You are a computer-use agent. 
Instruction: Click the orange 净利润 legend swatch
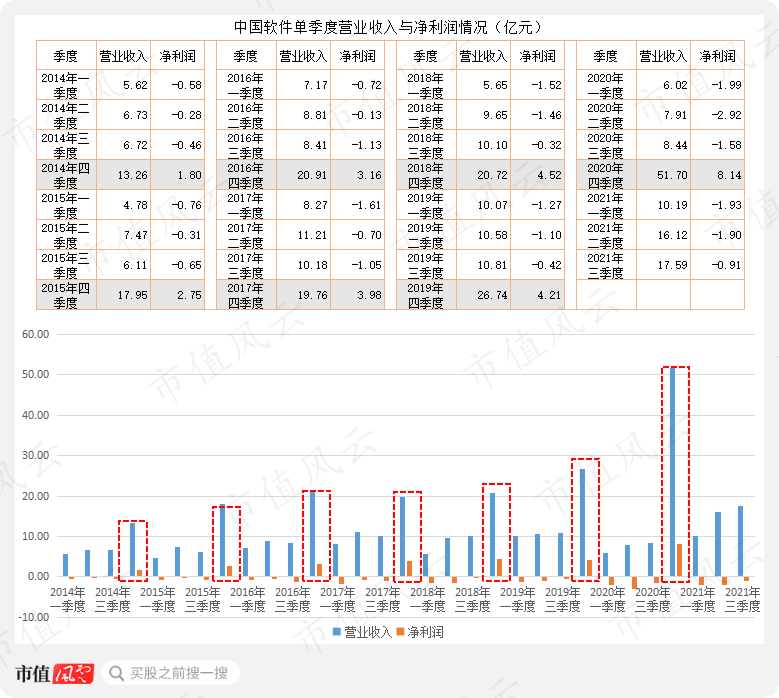click(x=400, y=632)
